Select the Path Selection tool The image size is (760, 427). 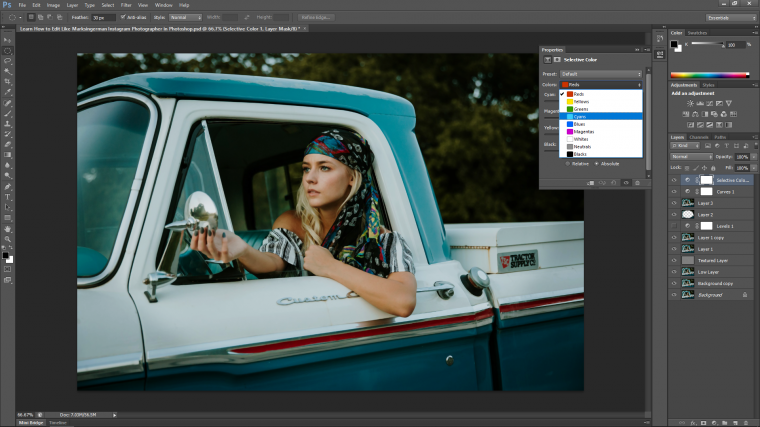7,207
